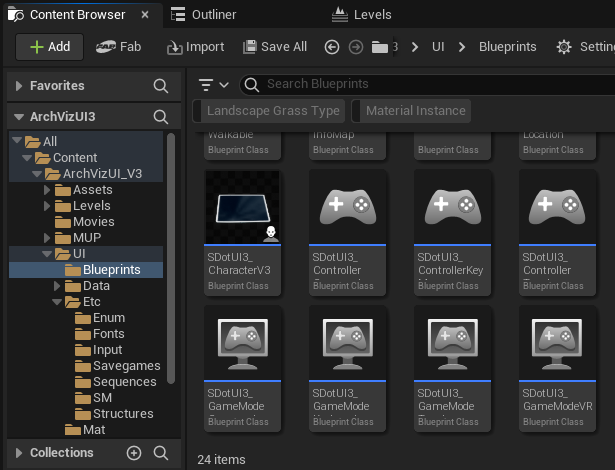Collapse the Etc folder arrow

pos(57,302)
